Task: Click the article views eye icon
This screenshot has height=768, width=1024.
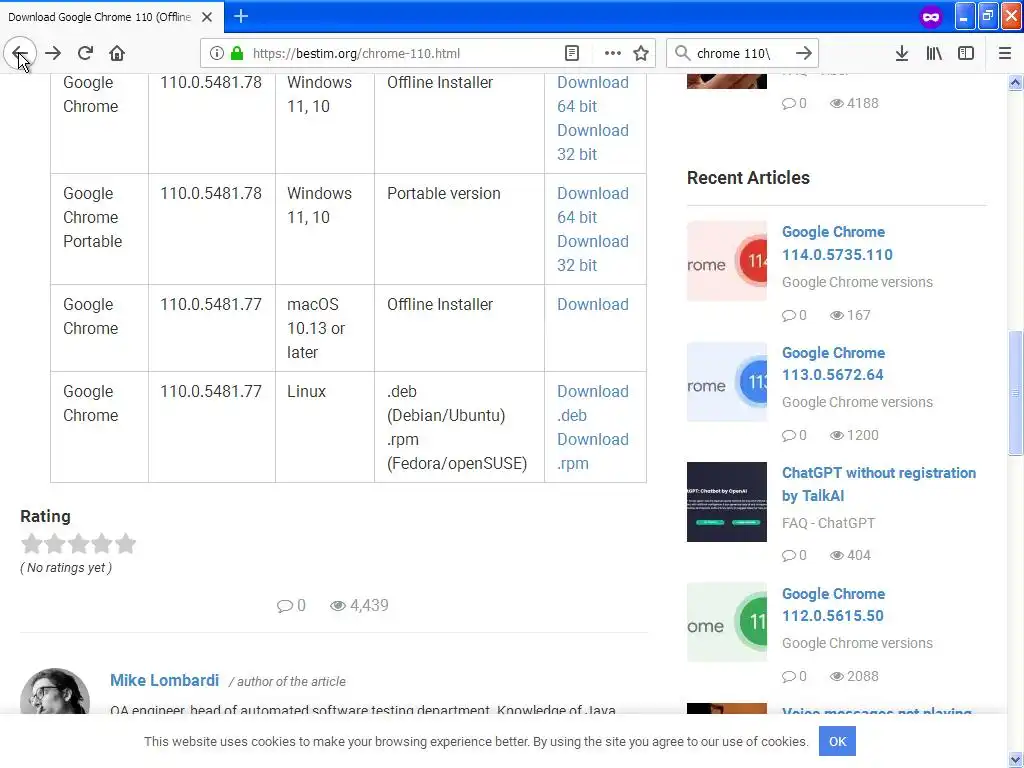Action: point(338,606)
